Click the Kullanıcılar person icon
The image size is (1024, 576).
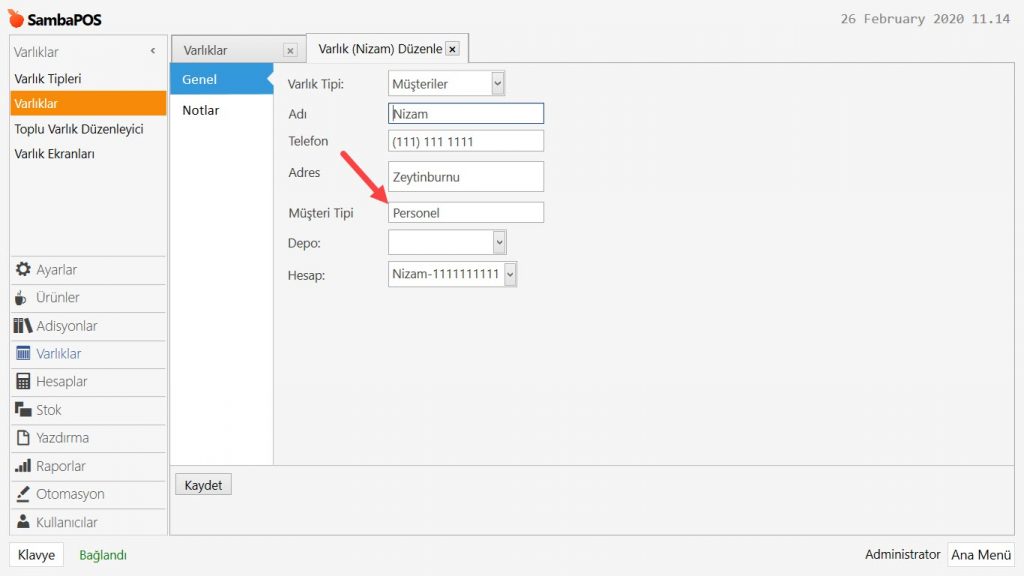23,522
